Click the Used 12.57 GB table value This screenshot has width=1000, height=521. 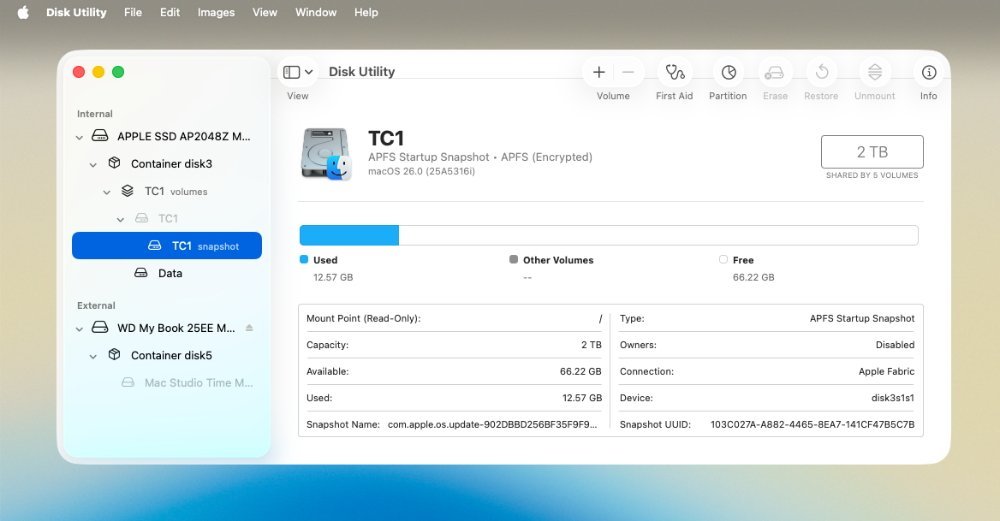click(582, 398)
